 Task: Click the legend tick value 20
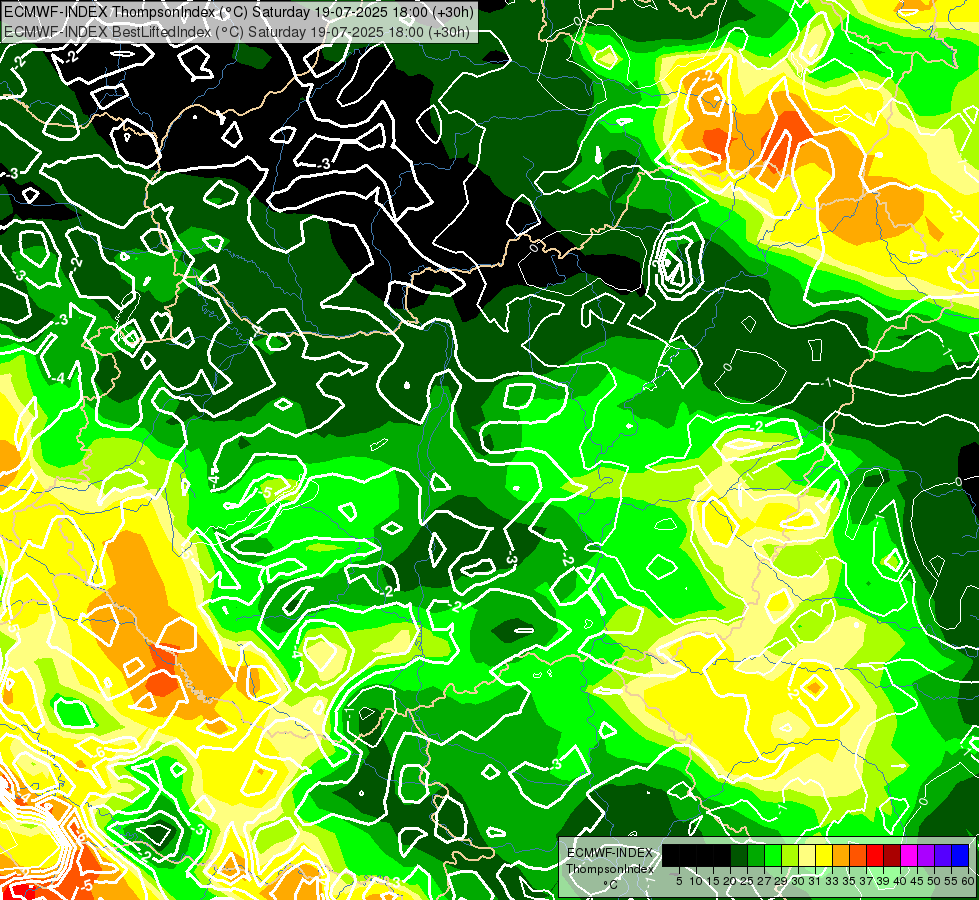coord(730,881)
